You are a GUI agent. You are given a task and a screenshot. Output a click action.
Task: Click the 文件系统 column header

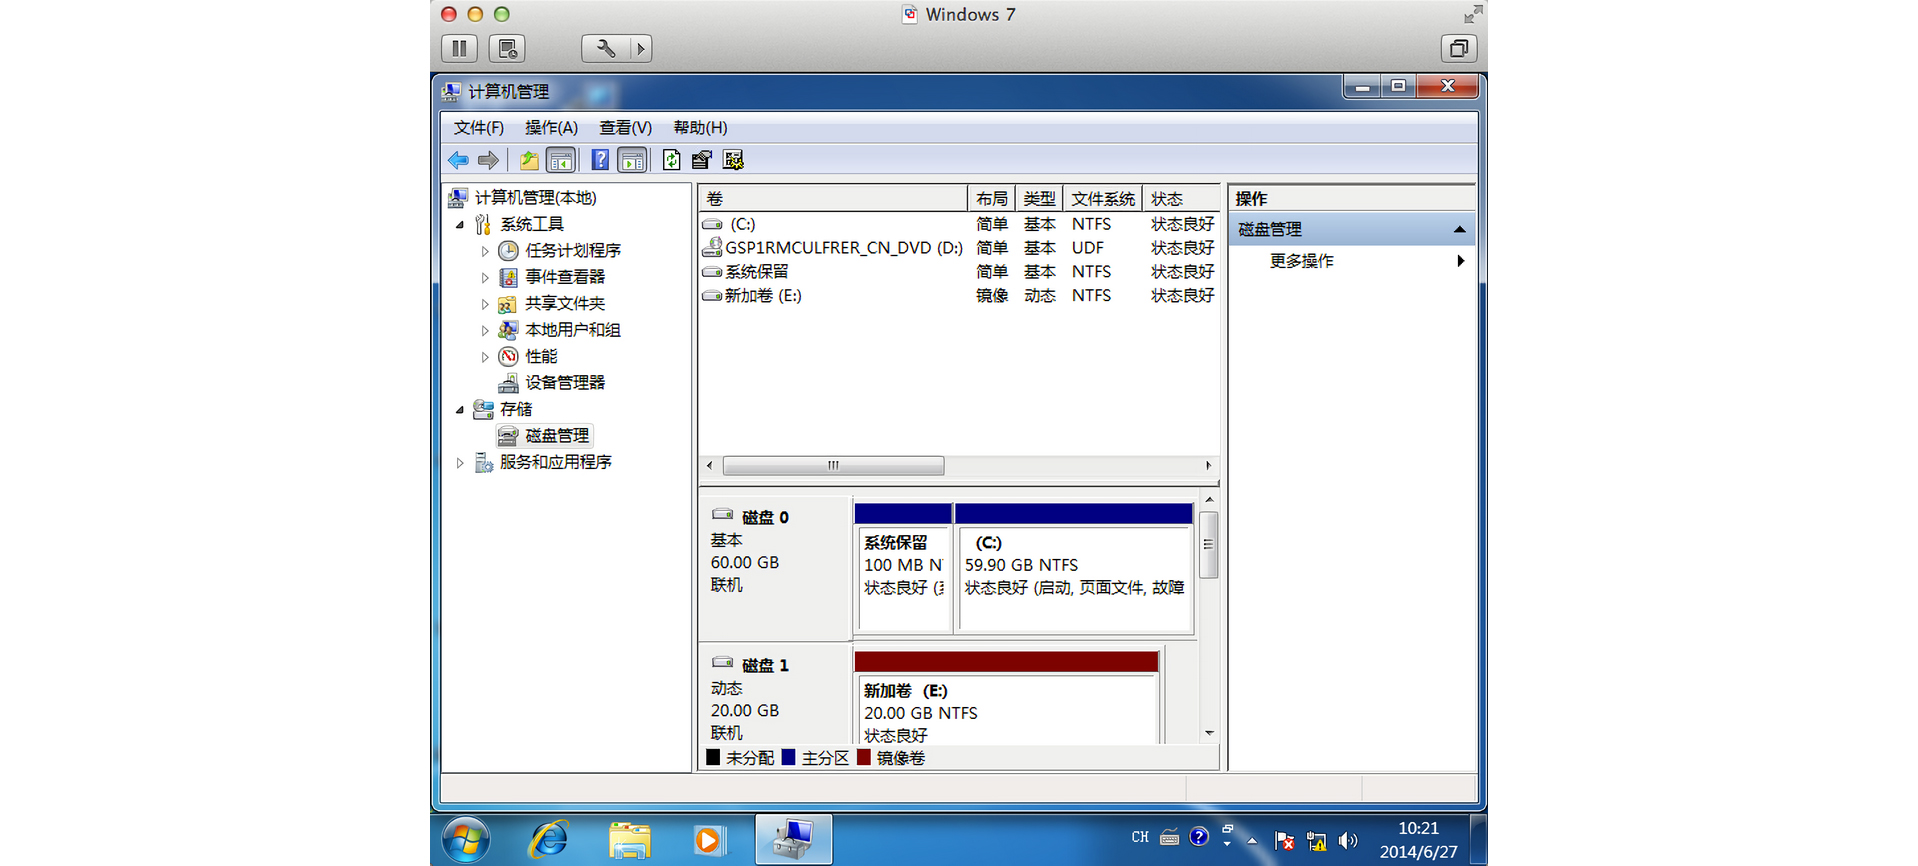[x=1103, y=198]
